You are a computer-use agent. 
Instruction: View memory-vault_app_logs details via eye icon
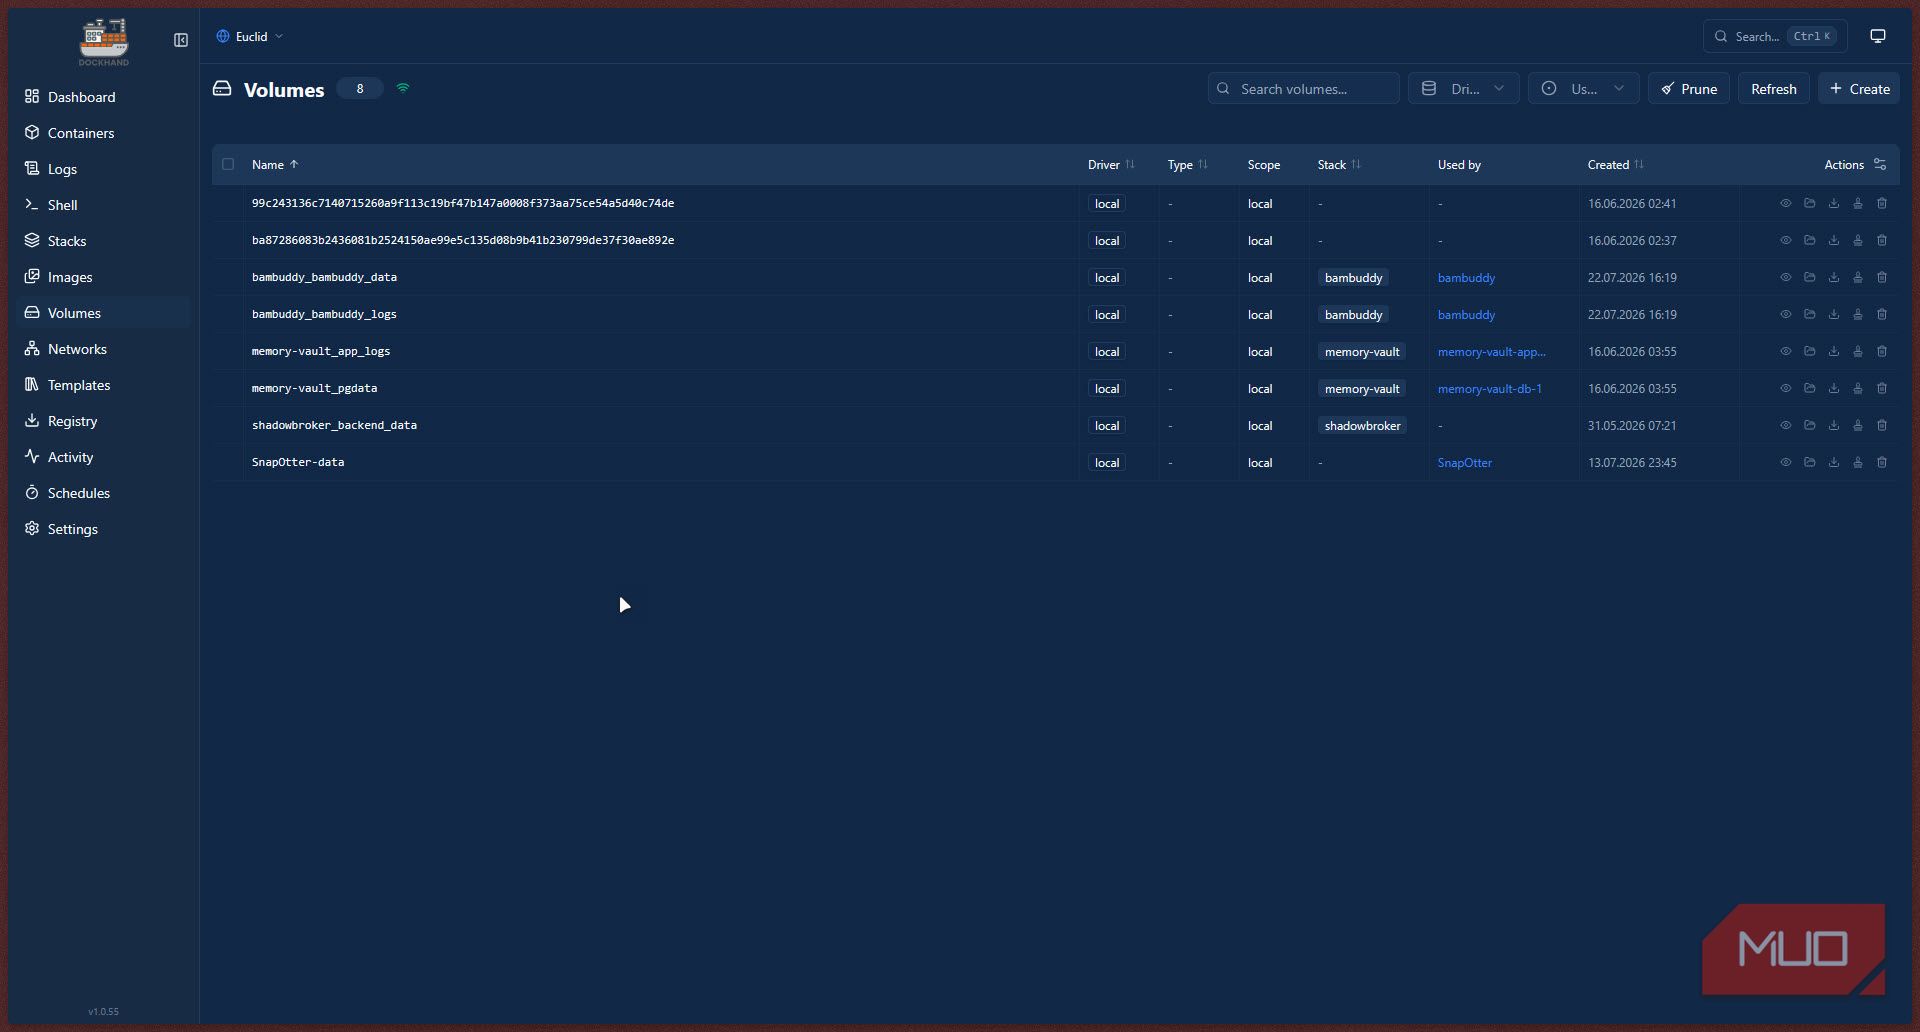coord(1786,351)
